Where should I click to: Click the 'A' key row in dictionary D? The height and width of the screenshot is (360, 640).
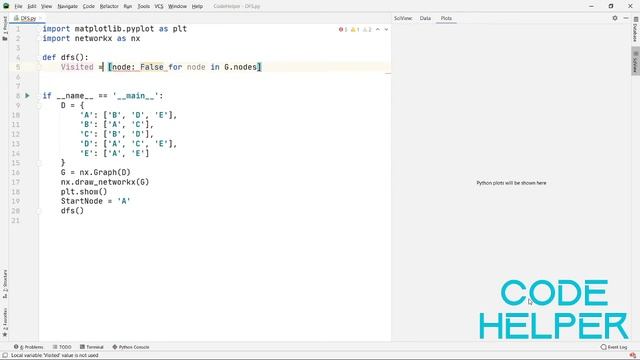tap(128, 115)
